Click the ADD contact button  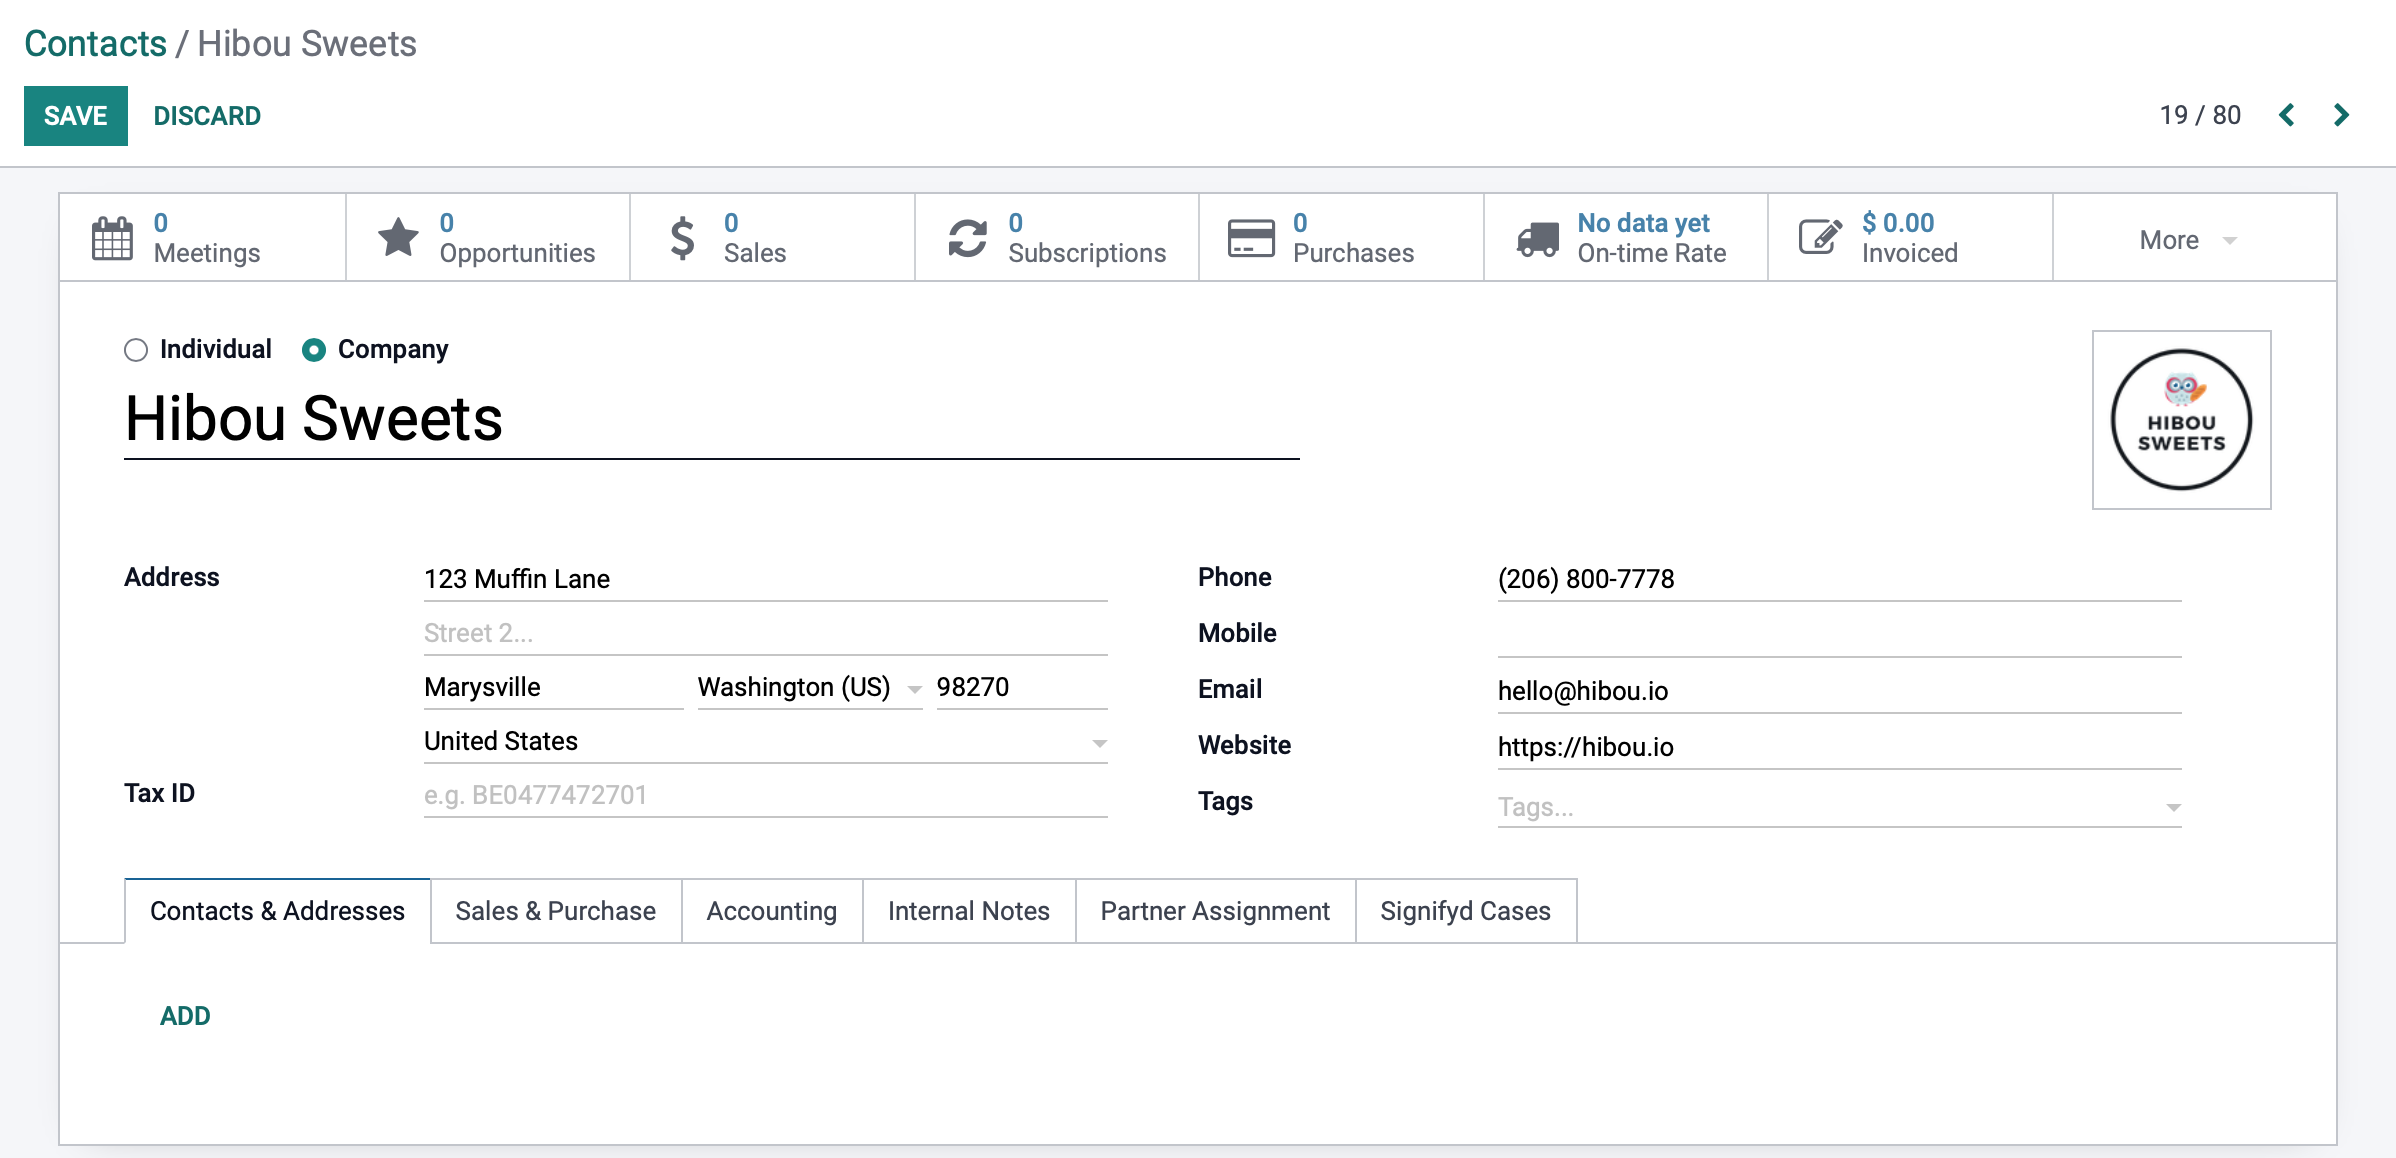click(x=183, y=1013)
